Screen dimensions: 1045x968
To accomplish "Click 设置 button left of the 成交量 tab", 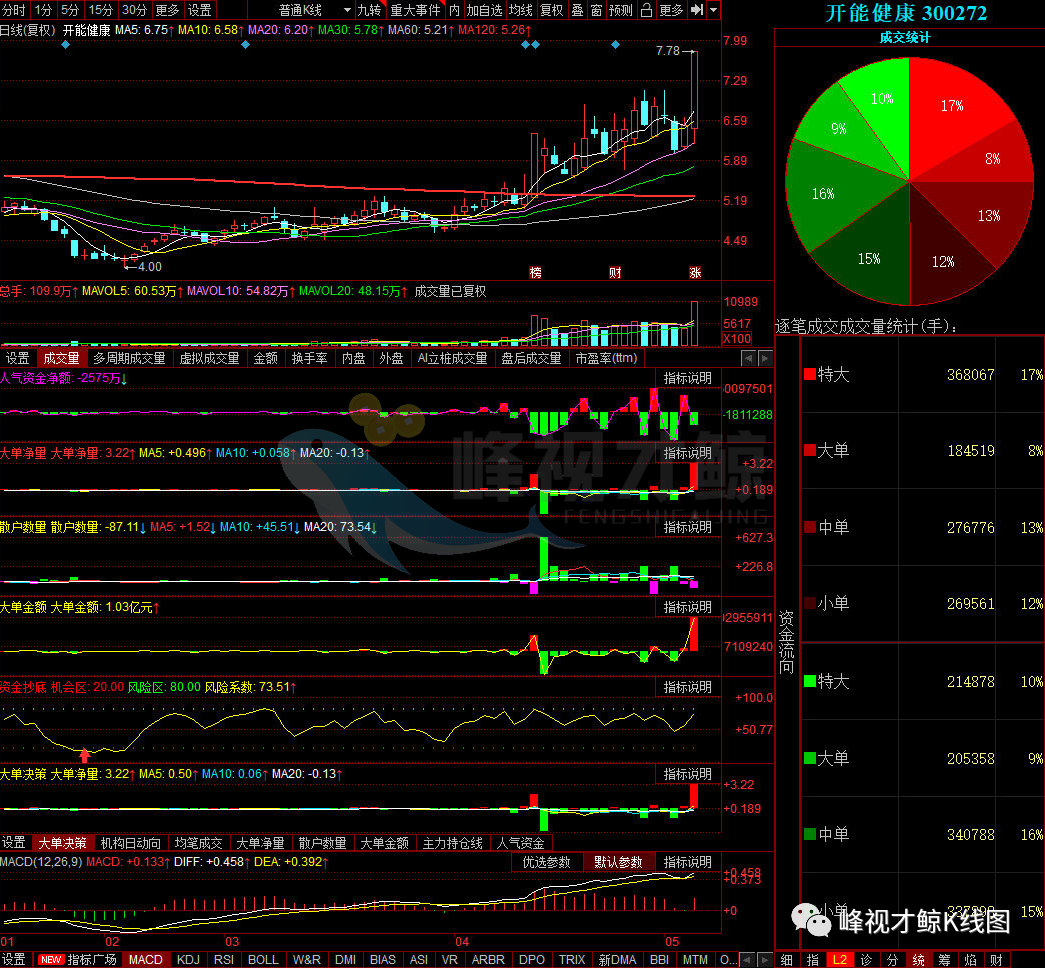I will 17,358.
